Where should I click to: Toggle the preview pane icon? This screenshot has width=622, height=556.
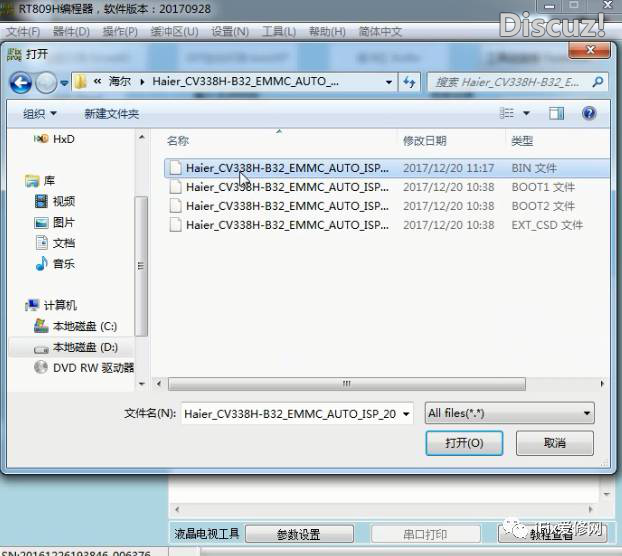(x=556, y=114)
